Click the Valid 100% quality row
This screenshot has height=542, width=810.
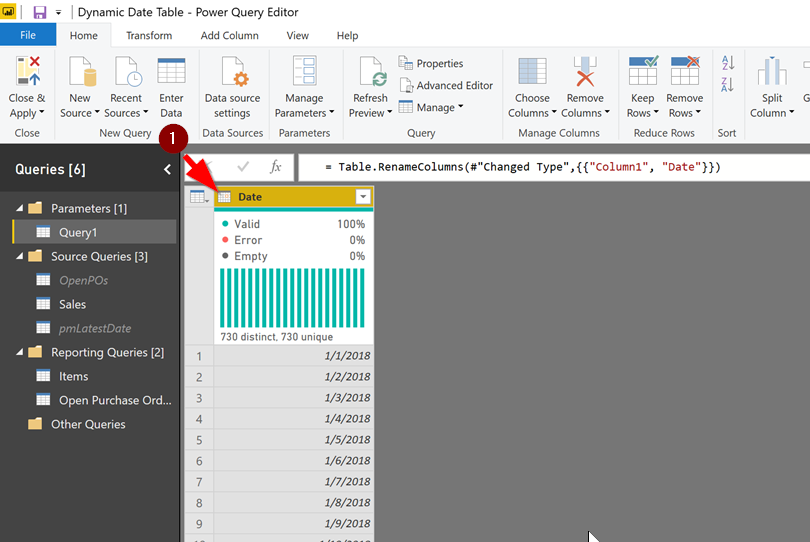pos(293,224)
